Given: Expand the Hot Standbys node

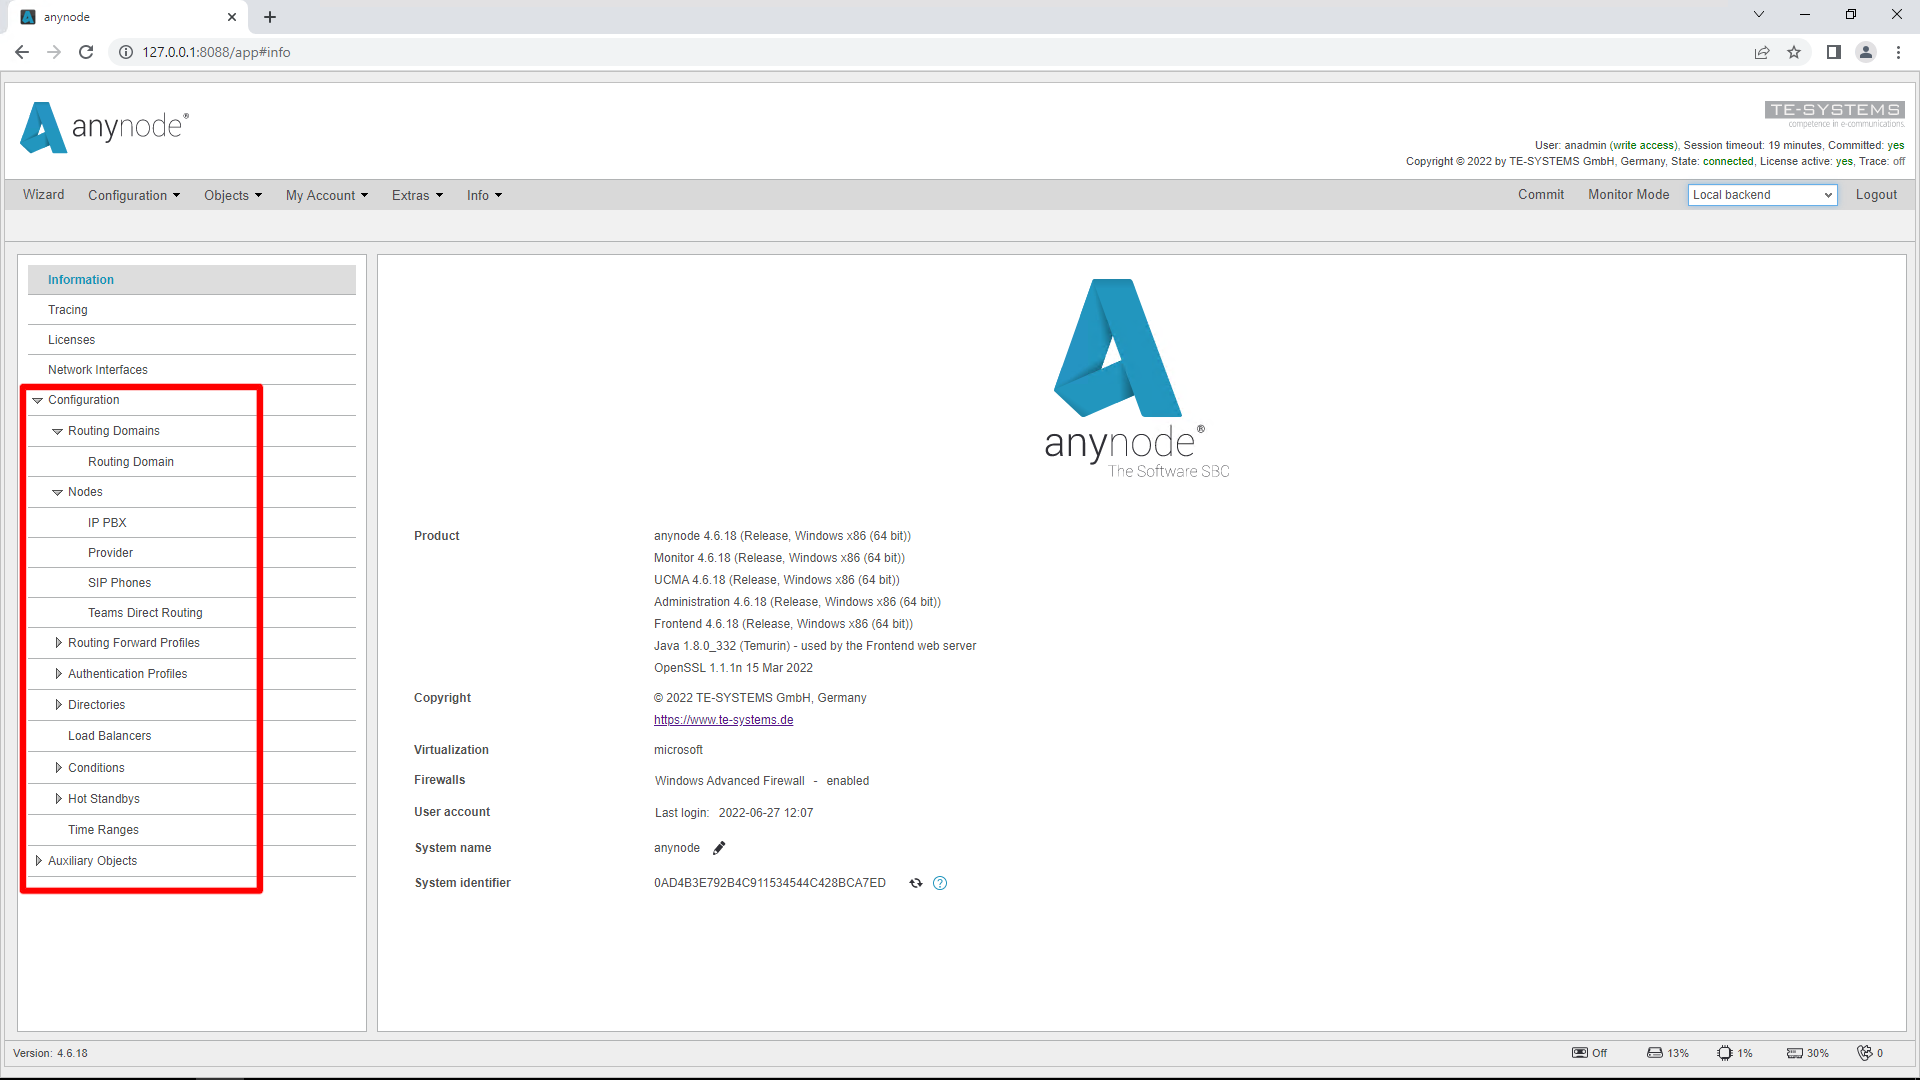Looking at the screenshot, I should tap(58, 799).
